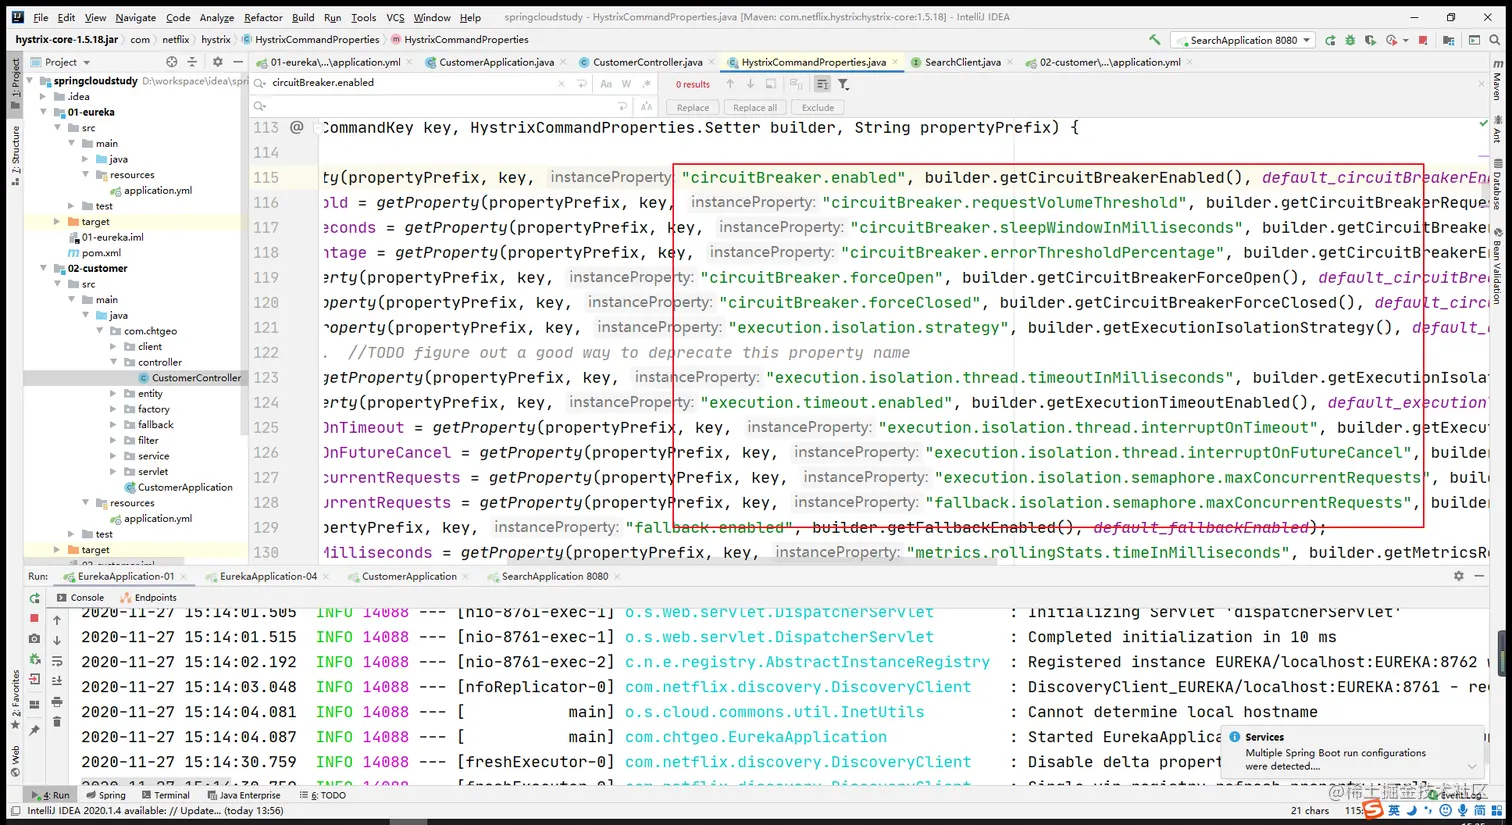The height and width of the screenshot is (825, 1512).
Task: Open the Refactor menu
Action: (263, 17)
